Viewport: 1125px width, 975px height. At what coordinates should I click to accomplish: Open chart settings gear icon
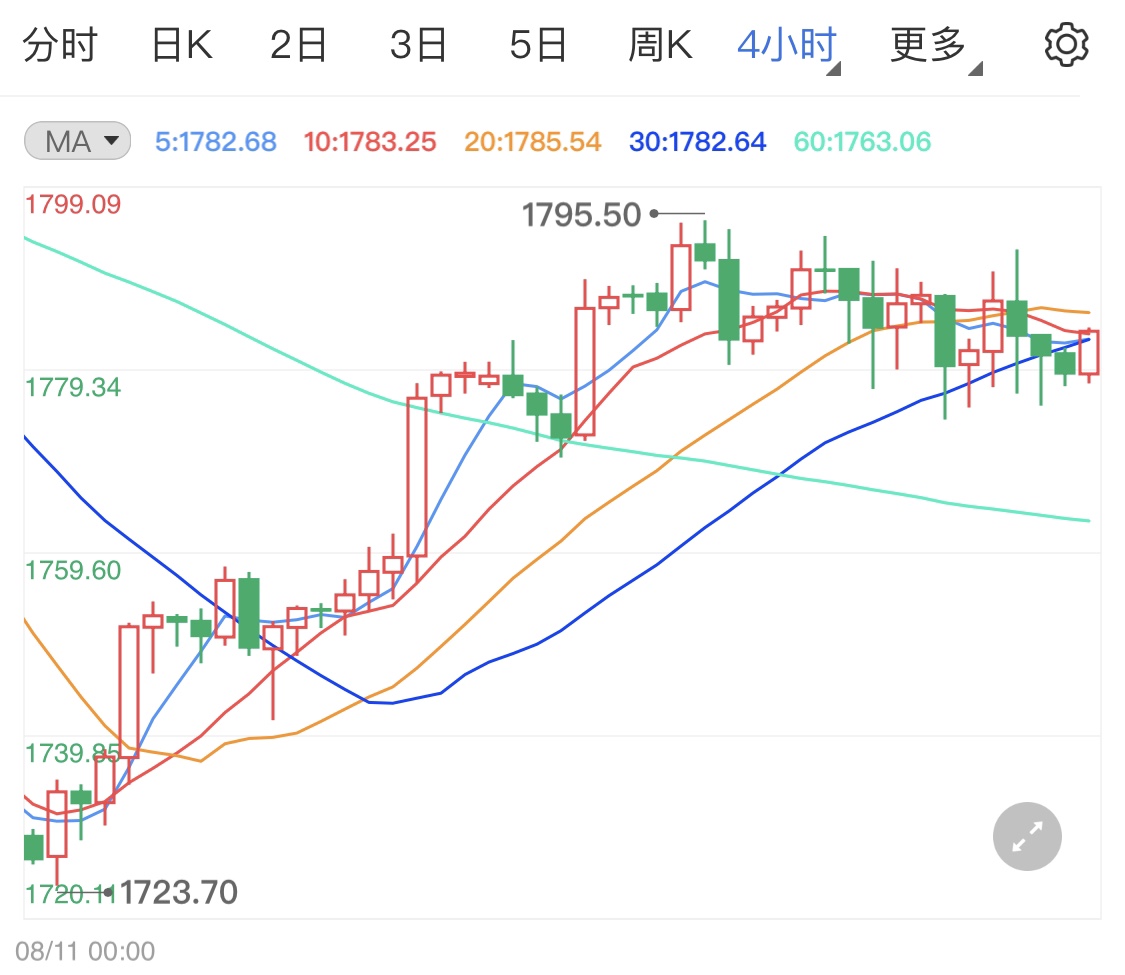tap(1066, 44)
